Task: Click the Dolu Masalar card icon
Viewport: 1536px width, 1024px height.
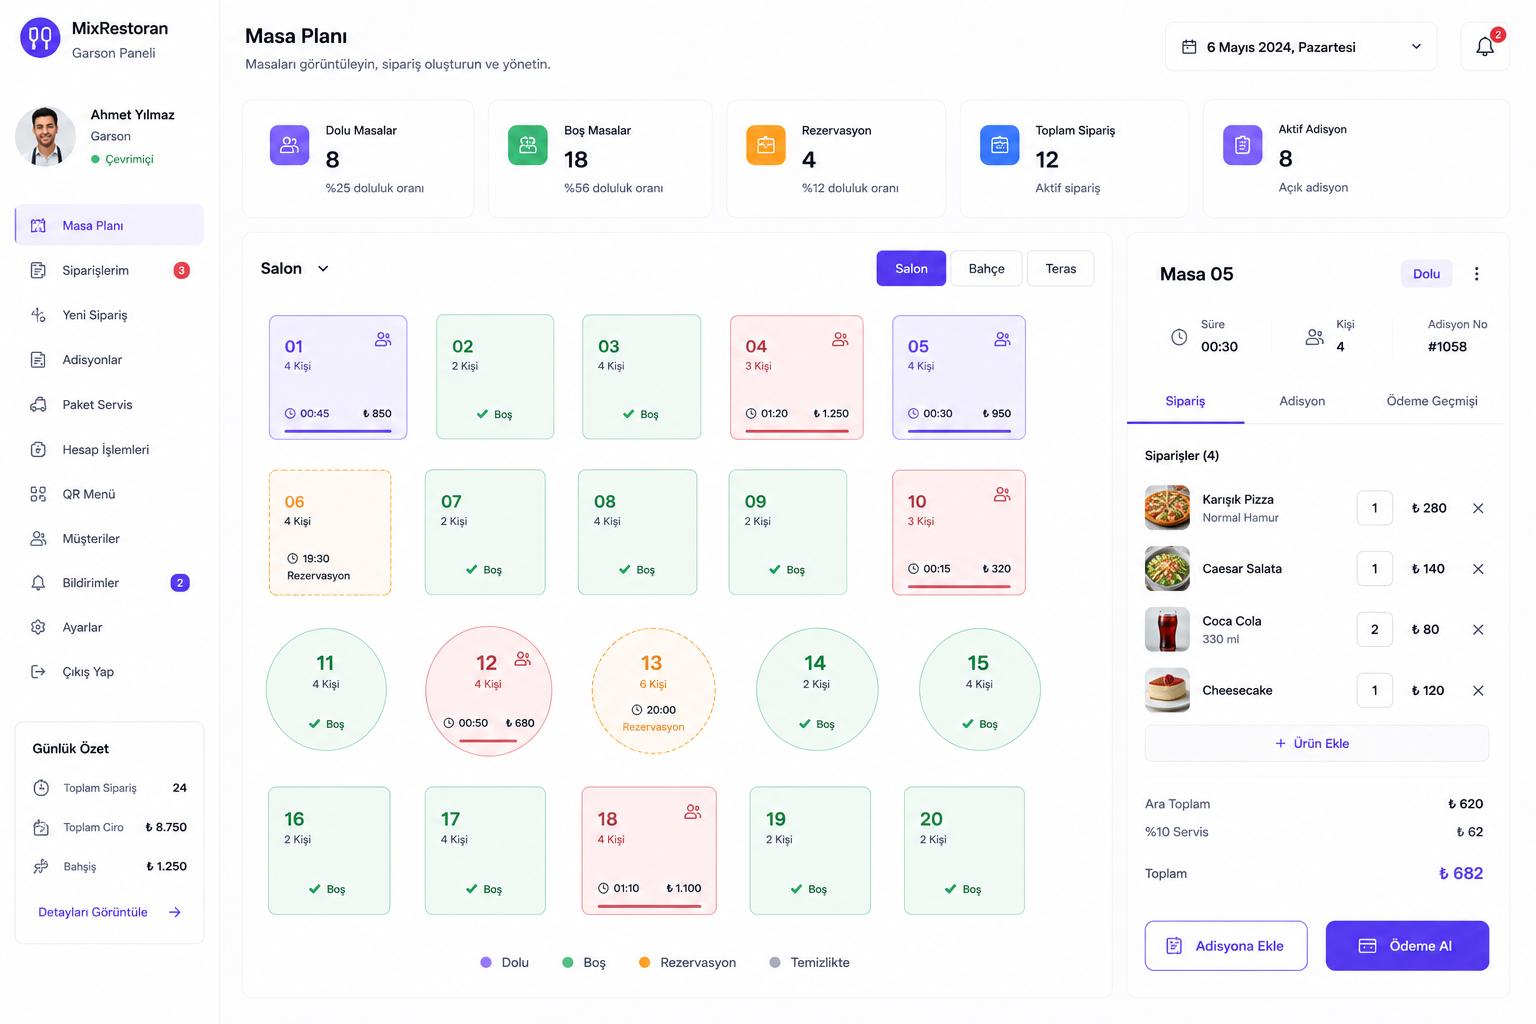Action: tap(290, 145)
